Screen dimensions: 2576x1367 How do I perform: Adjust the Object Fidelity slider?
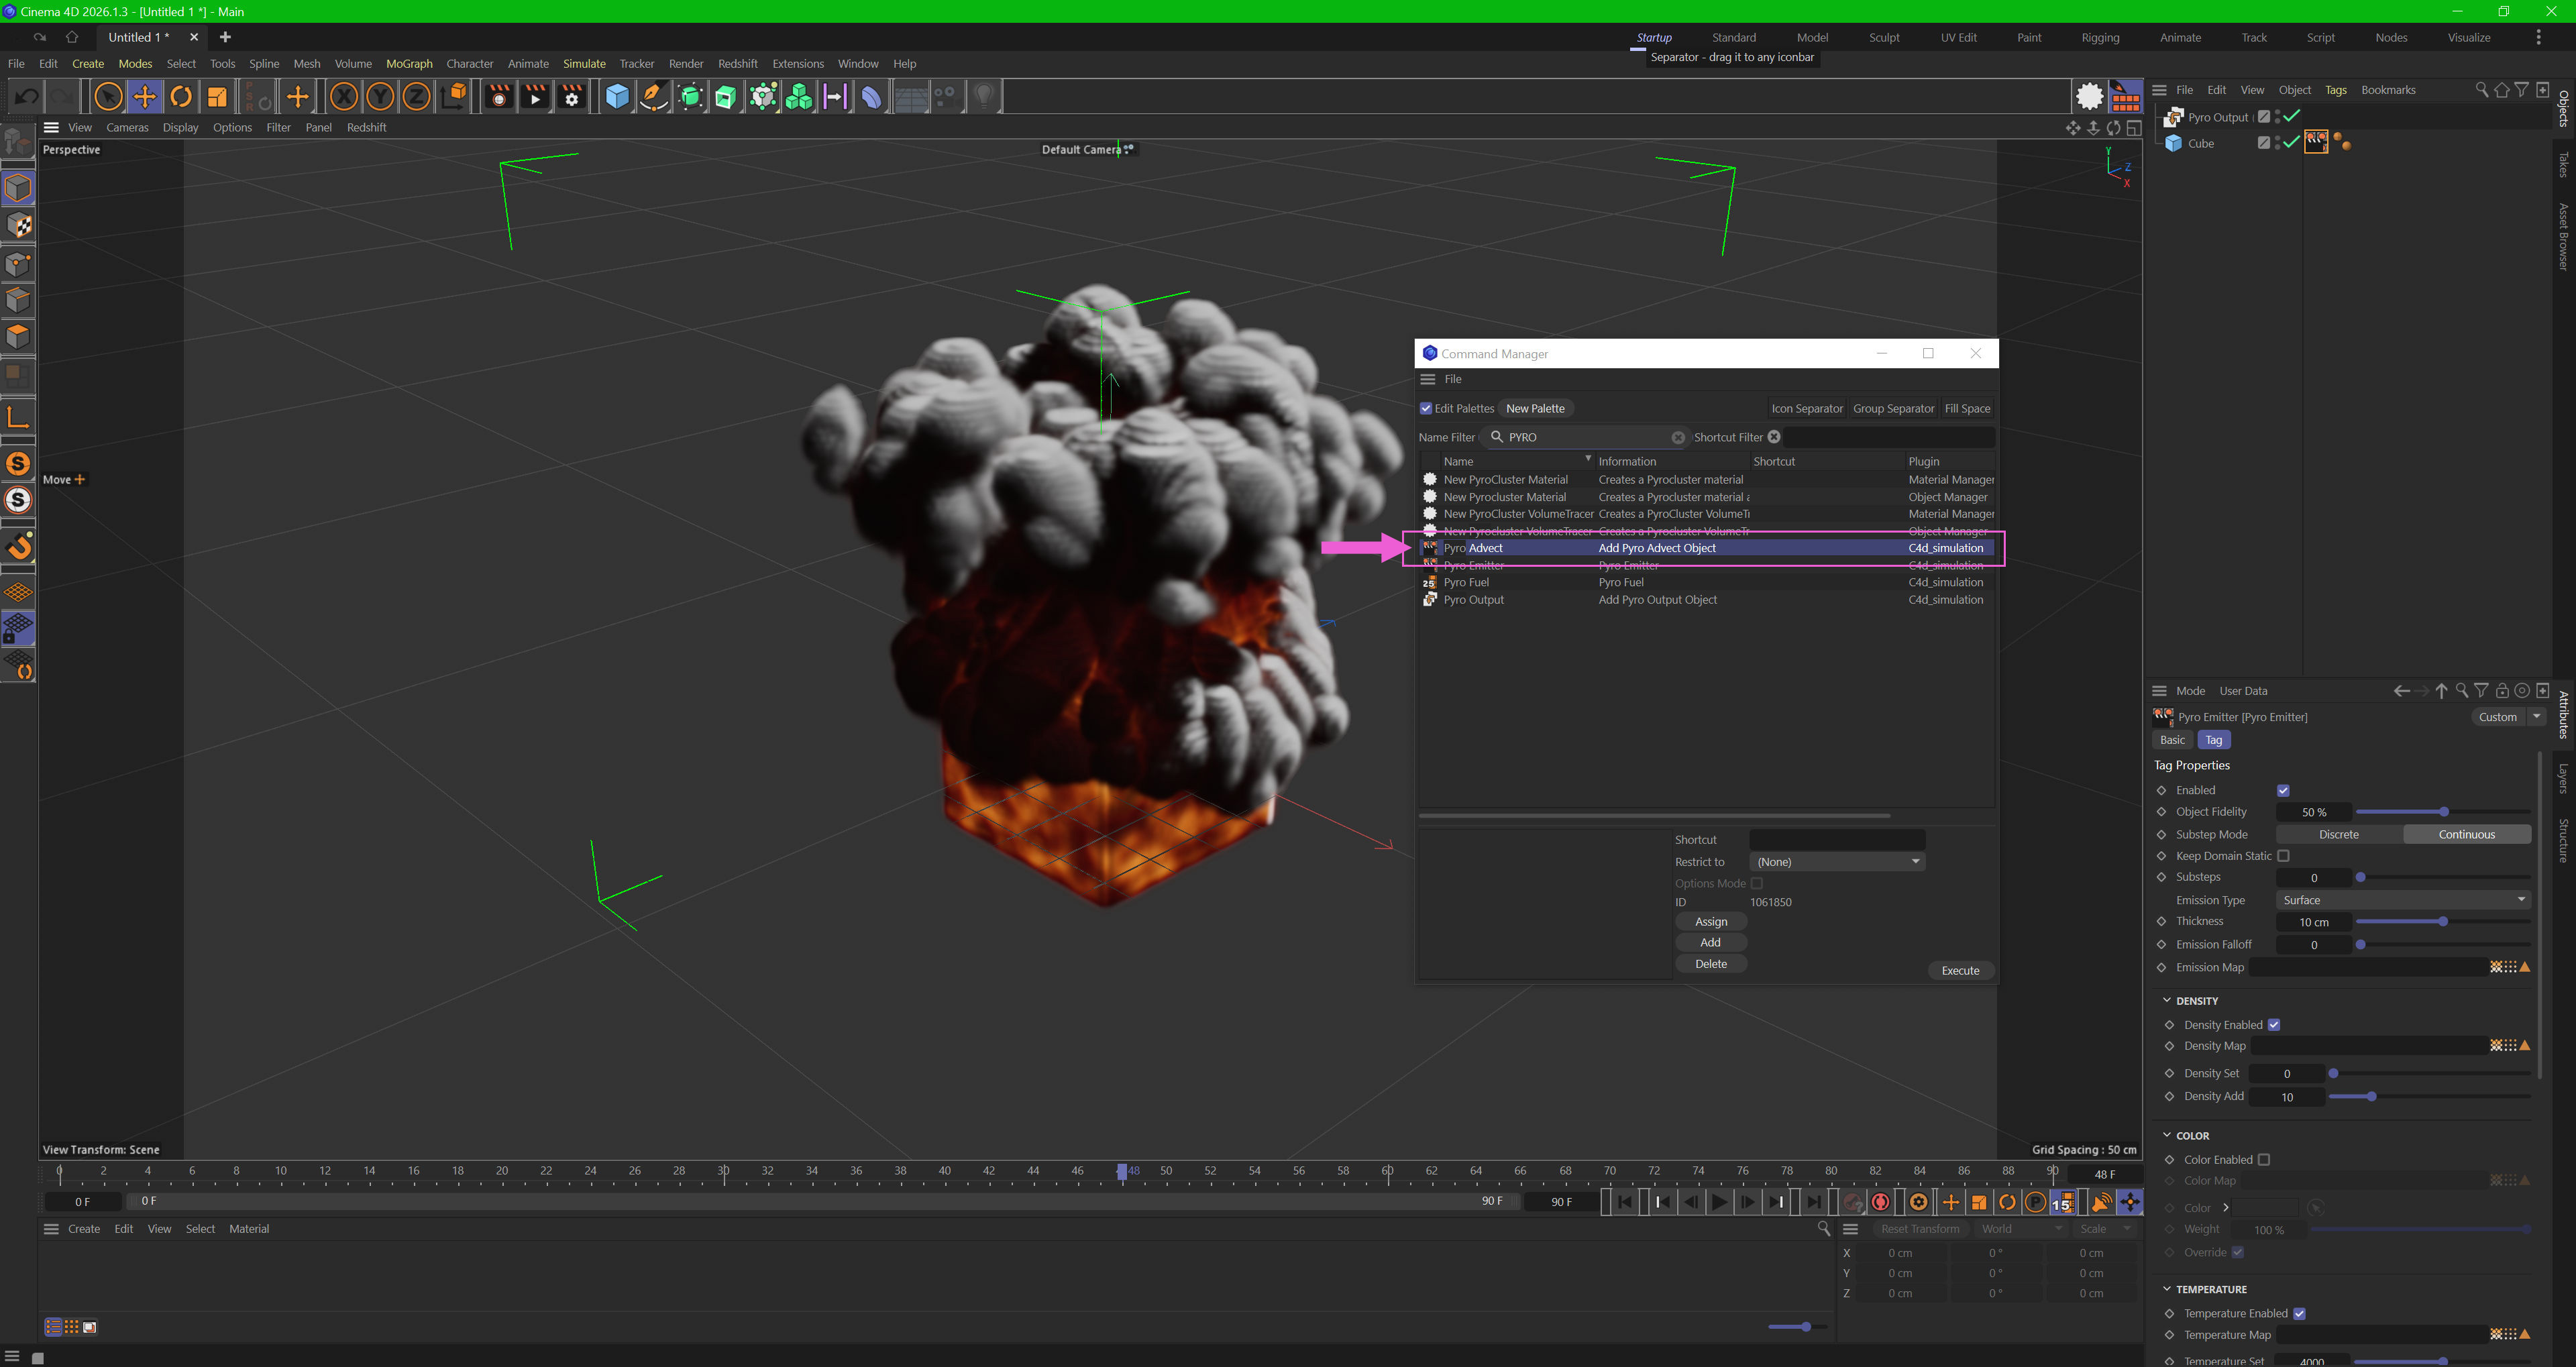pyautogui.click(x=2443, y=812)
